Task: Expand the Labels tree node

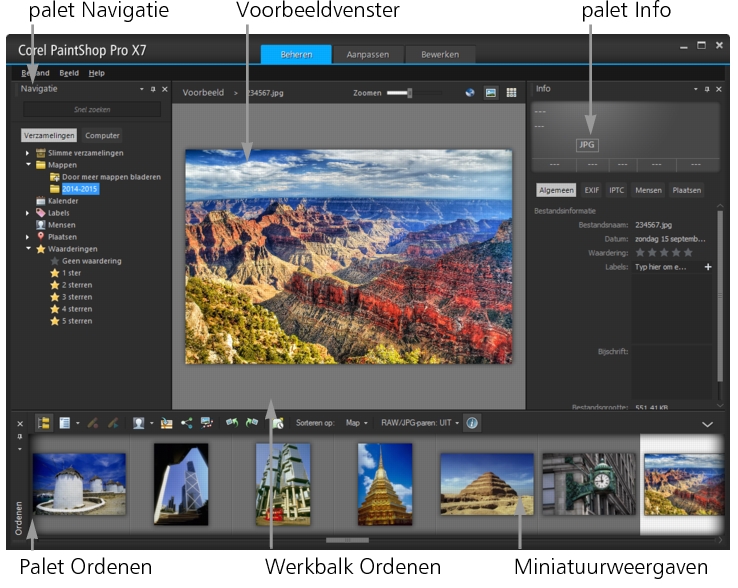Action: click(27, 213)
